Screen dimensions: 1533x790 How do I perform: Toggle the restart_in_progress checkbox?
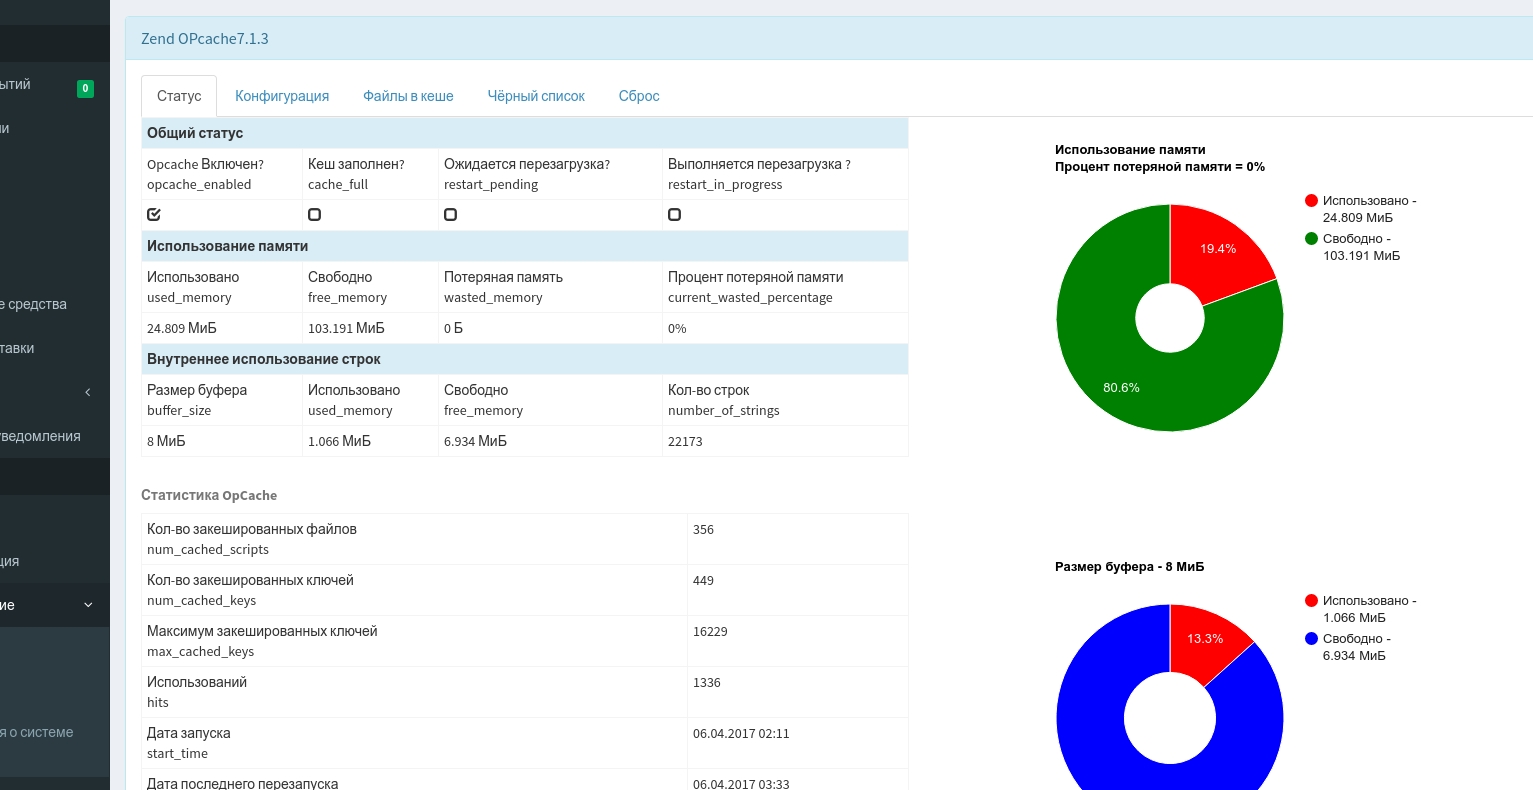coord(674,215)
